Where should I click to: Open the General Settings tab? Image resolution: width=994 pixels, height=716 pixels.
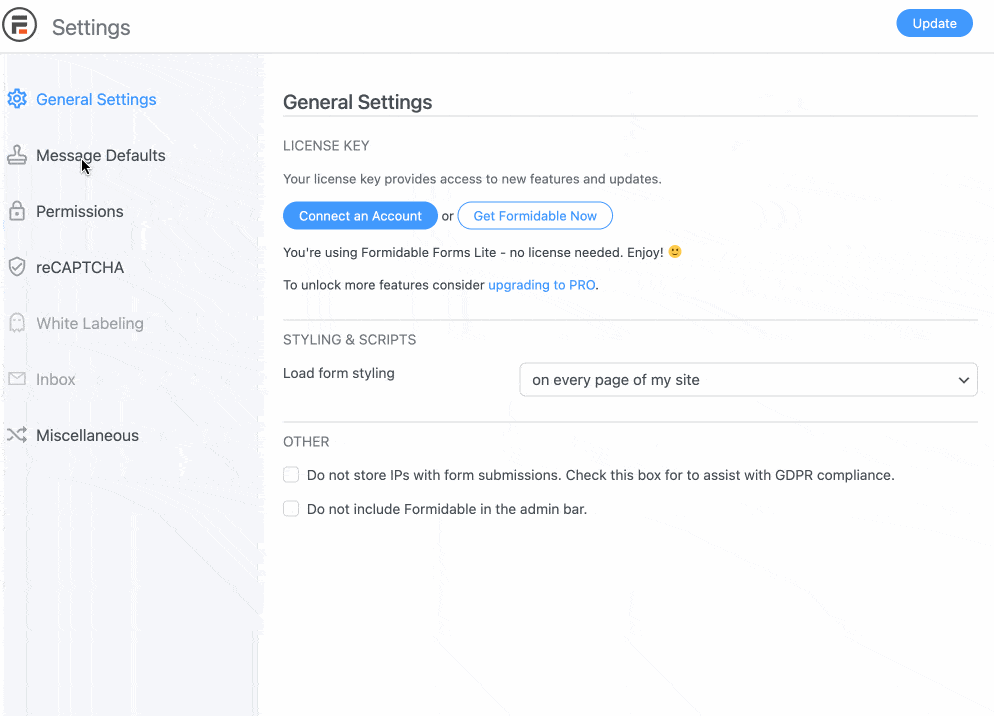click(96, 100)
